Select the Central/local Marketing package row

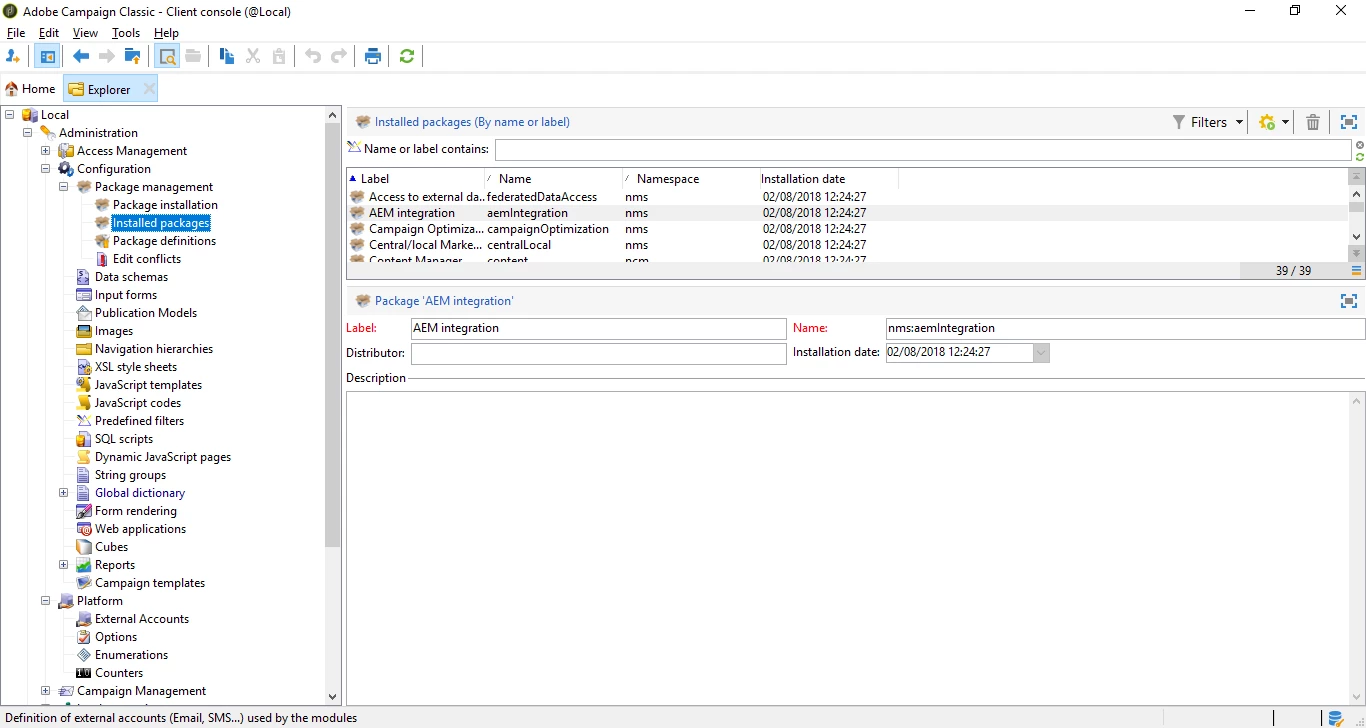[x=847, y=245]
